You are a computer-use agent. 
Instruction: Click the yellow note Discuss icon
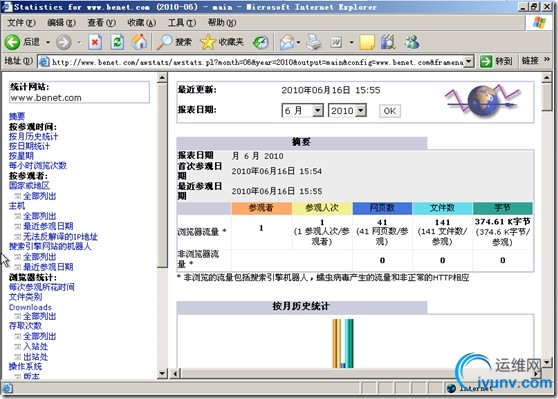tap(367, 42)
